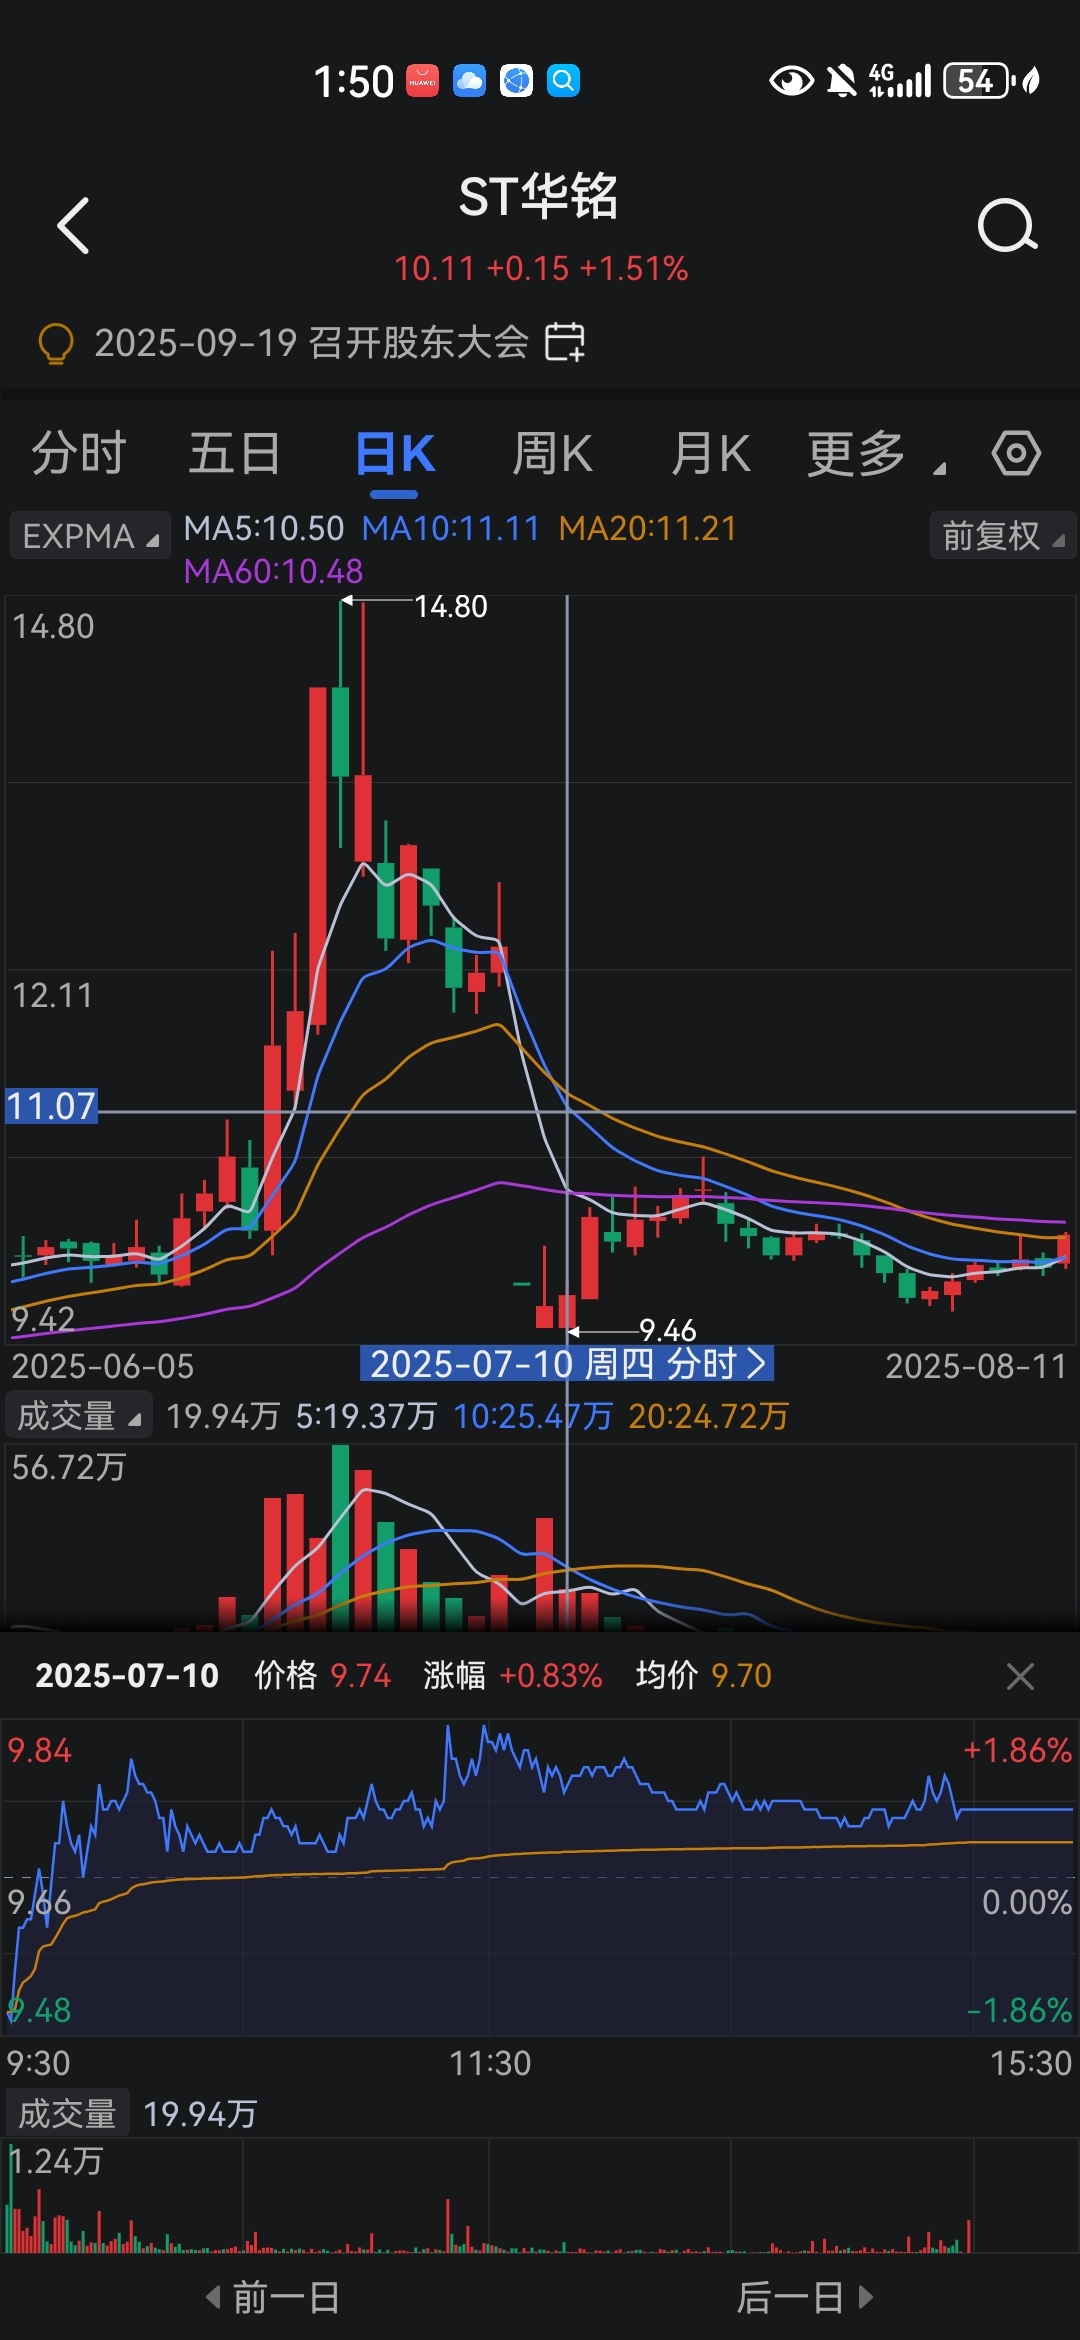Tap the price 10.11 +0.15 +1.51%

point(541,268)
